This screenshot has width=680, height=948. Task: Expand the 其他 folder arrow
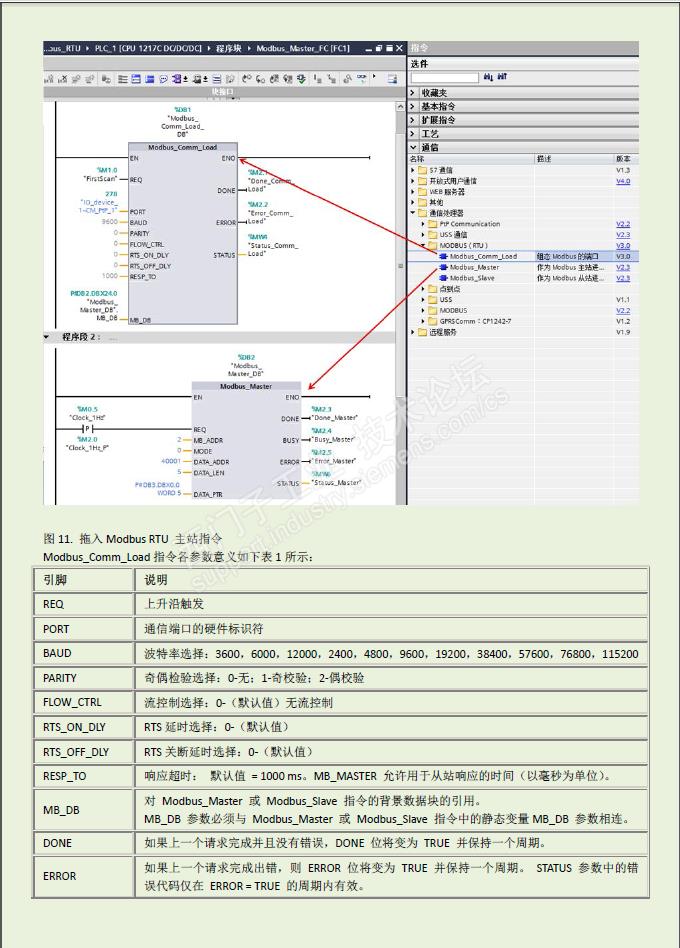tap(413, 203)
